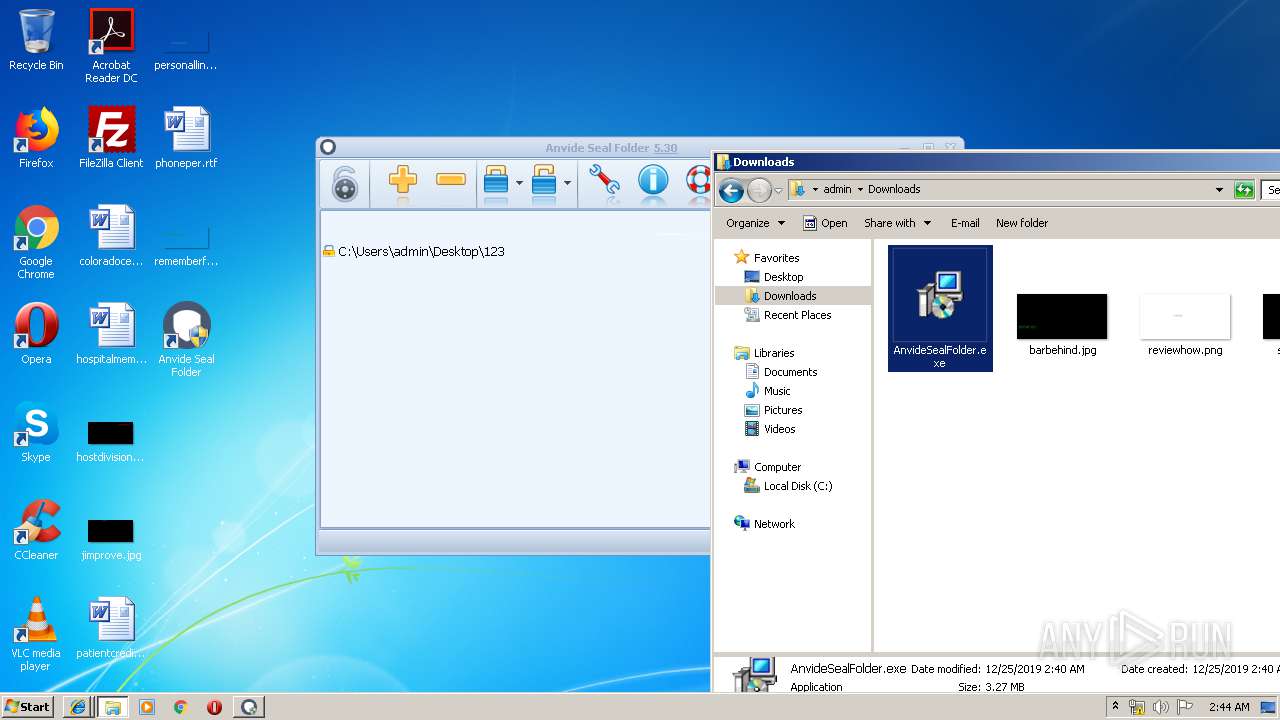Launch Internet Explorer from taskbar
1280x720 pixels.
78,707
